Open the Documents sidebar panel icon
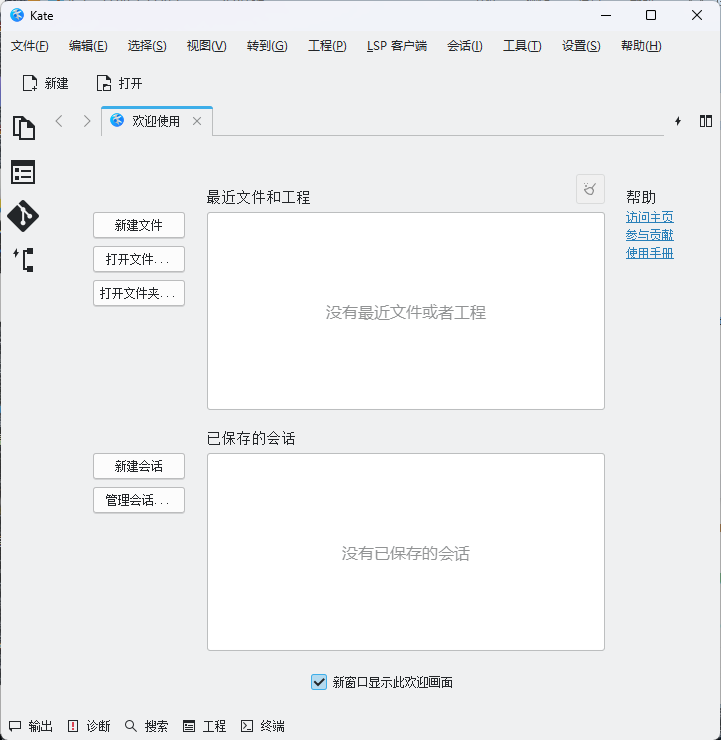 pos(23,128)
